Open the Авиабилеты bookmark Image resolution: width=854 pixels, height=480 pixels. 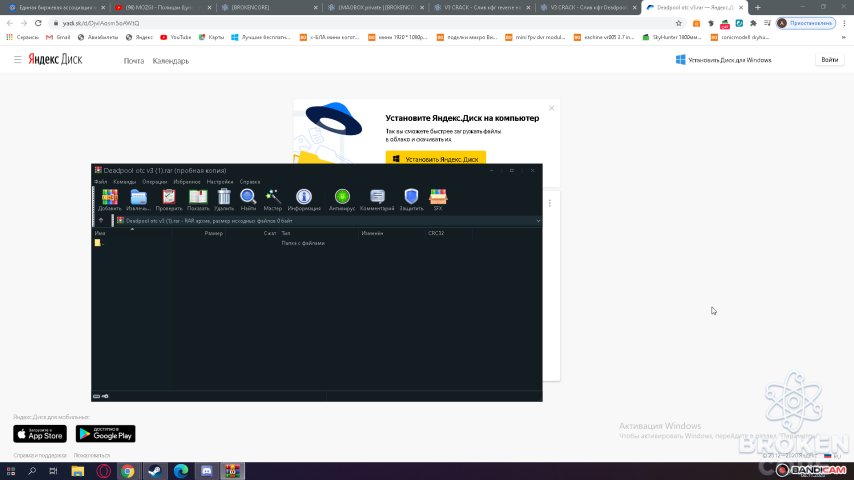[98, 37]
